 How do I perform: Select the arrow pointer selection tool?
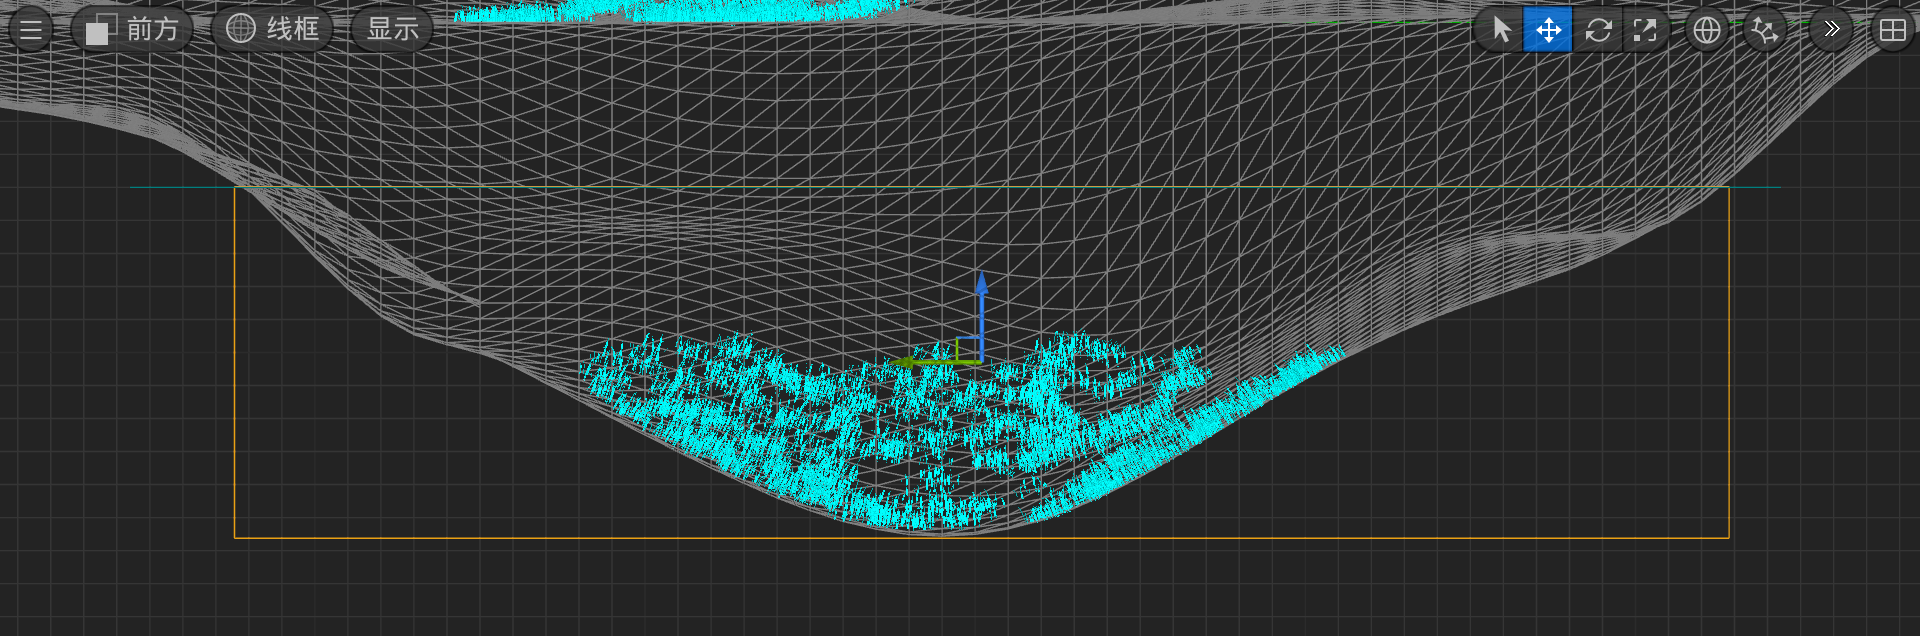tap(1501, 29)
